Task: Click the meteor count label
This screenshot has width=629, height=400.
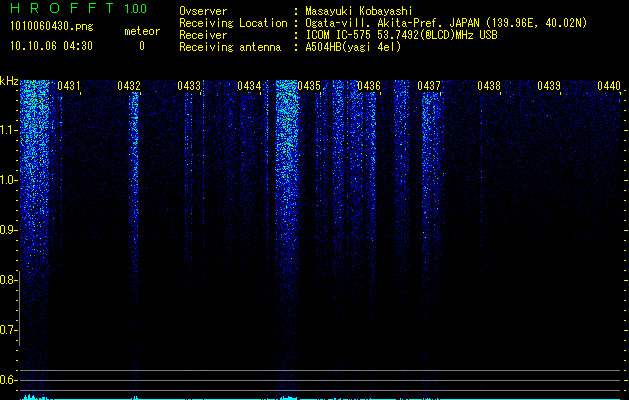Action: (142, 31)
